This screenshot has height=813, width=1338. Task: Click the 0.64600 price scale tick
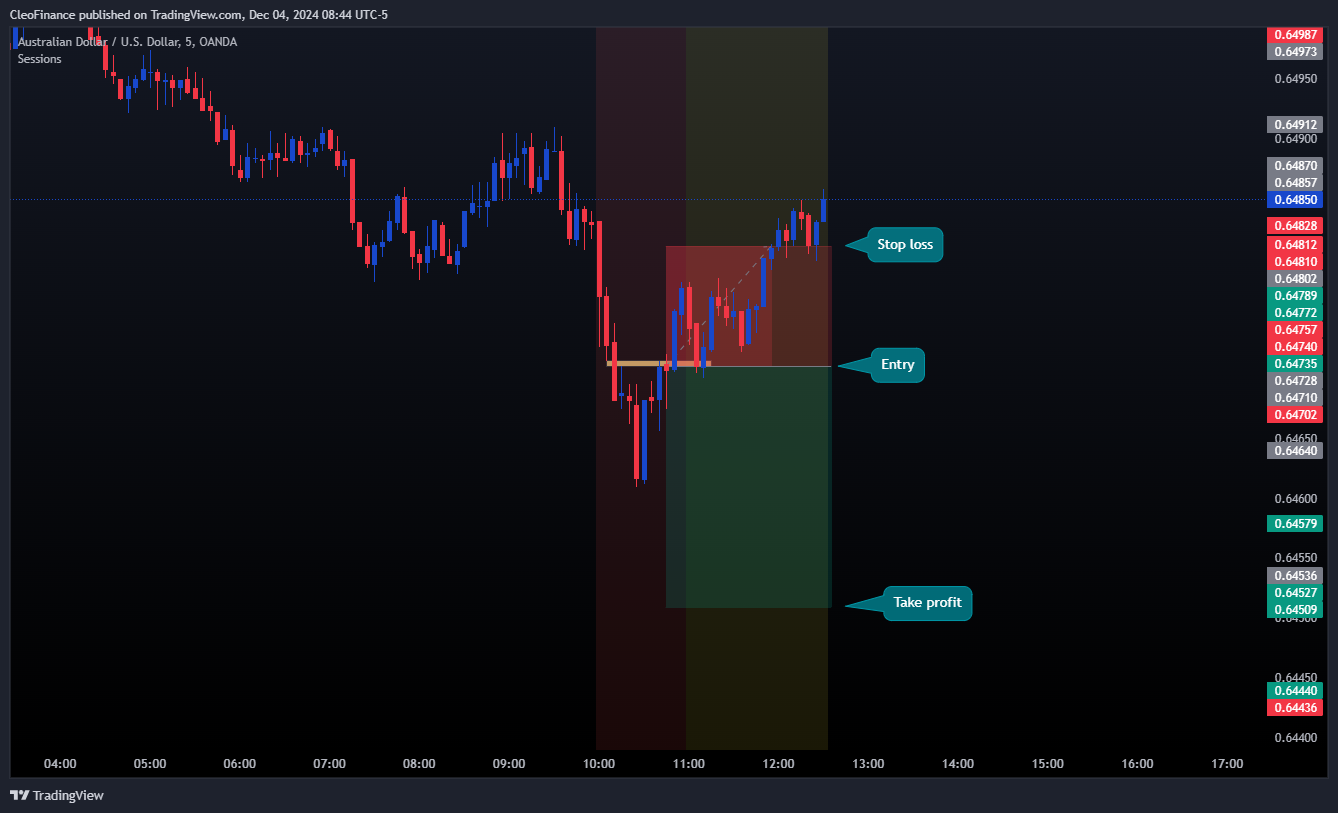[x=1295, y=499]
